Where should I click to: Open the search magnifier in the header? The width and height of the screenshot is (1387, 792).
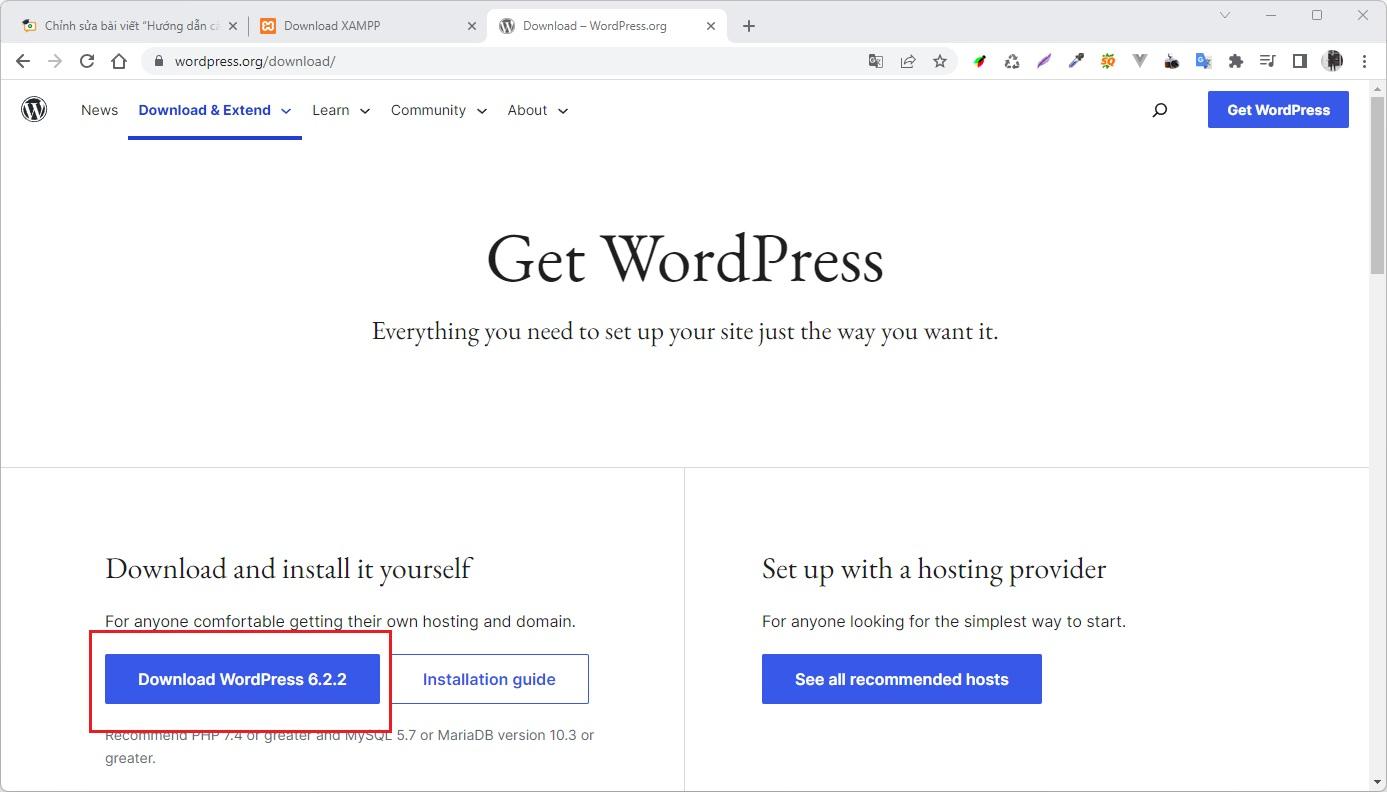pyautogui.click(x=1160, y=110)
